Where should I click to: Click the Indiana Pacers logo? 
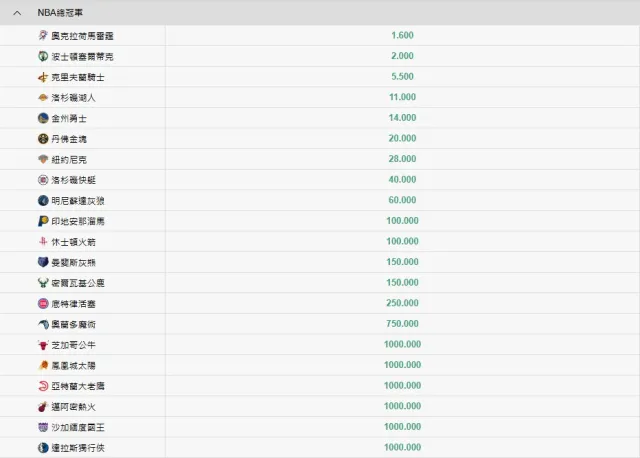(43, 221)
